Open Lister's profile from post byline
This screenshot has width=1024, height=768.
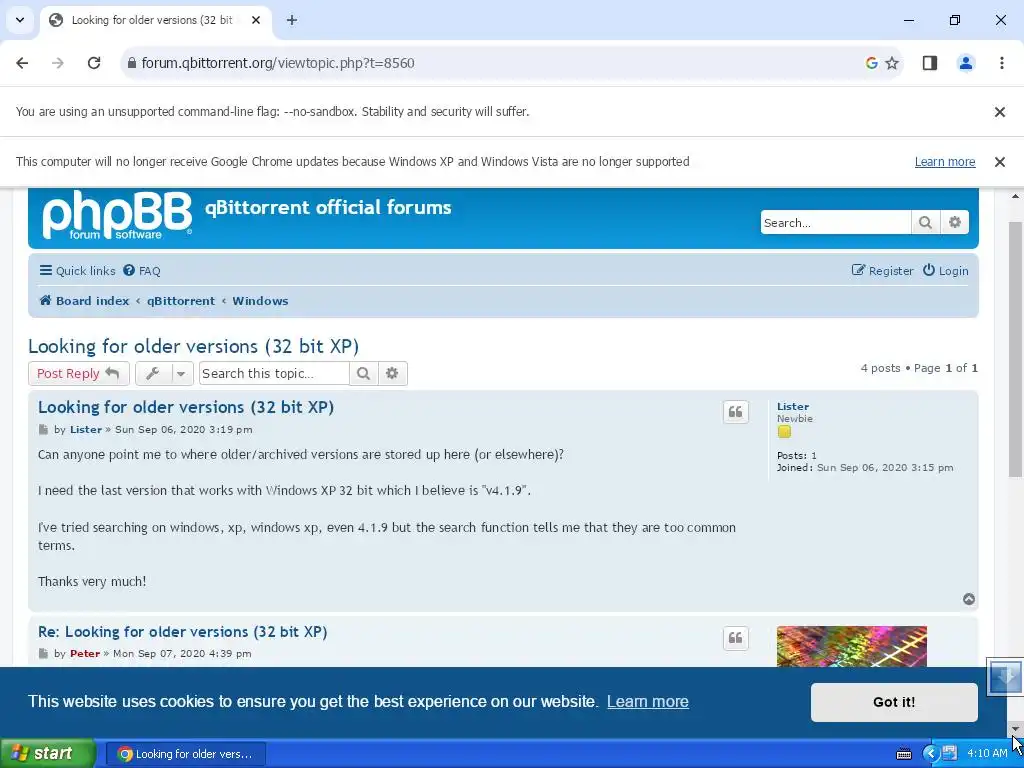(x=86, y=430)
